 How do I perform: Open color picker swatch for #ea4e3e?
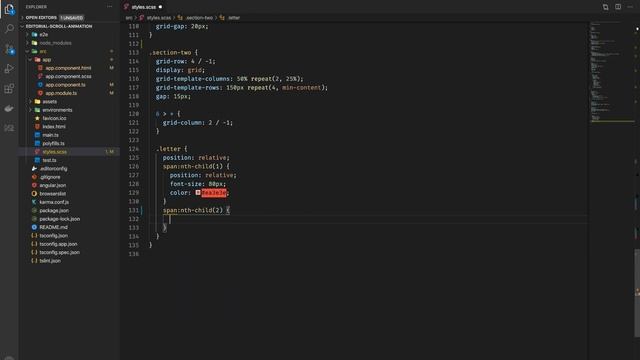198,193
